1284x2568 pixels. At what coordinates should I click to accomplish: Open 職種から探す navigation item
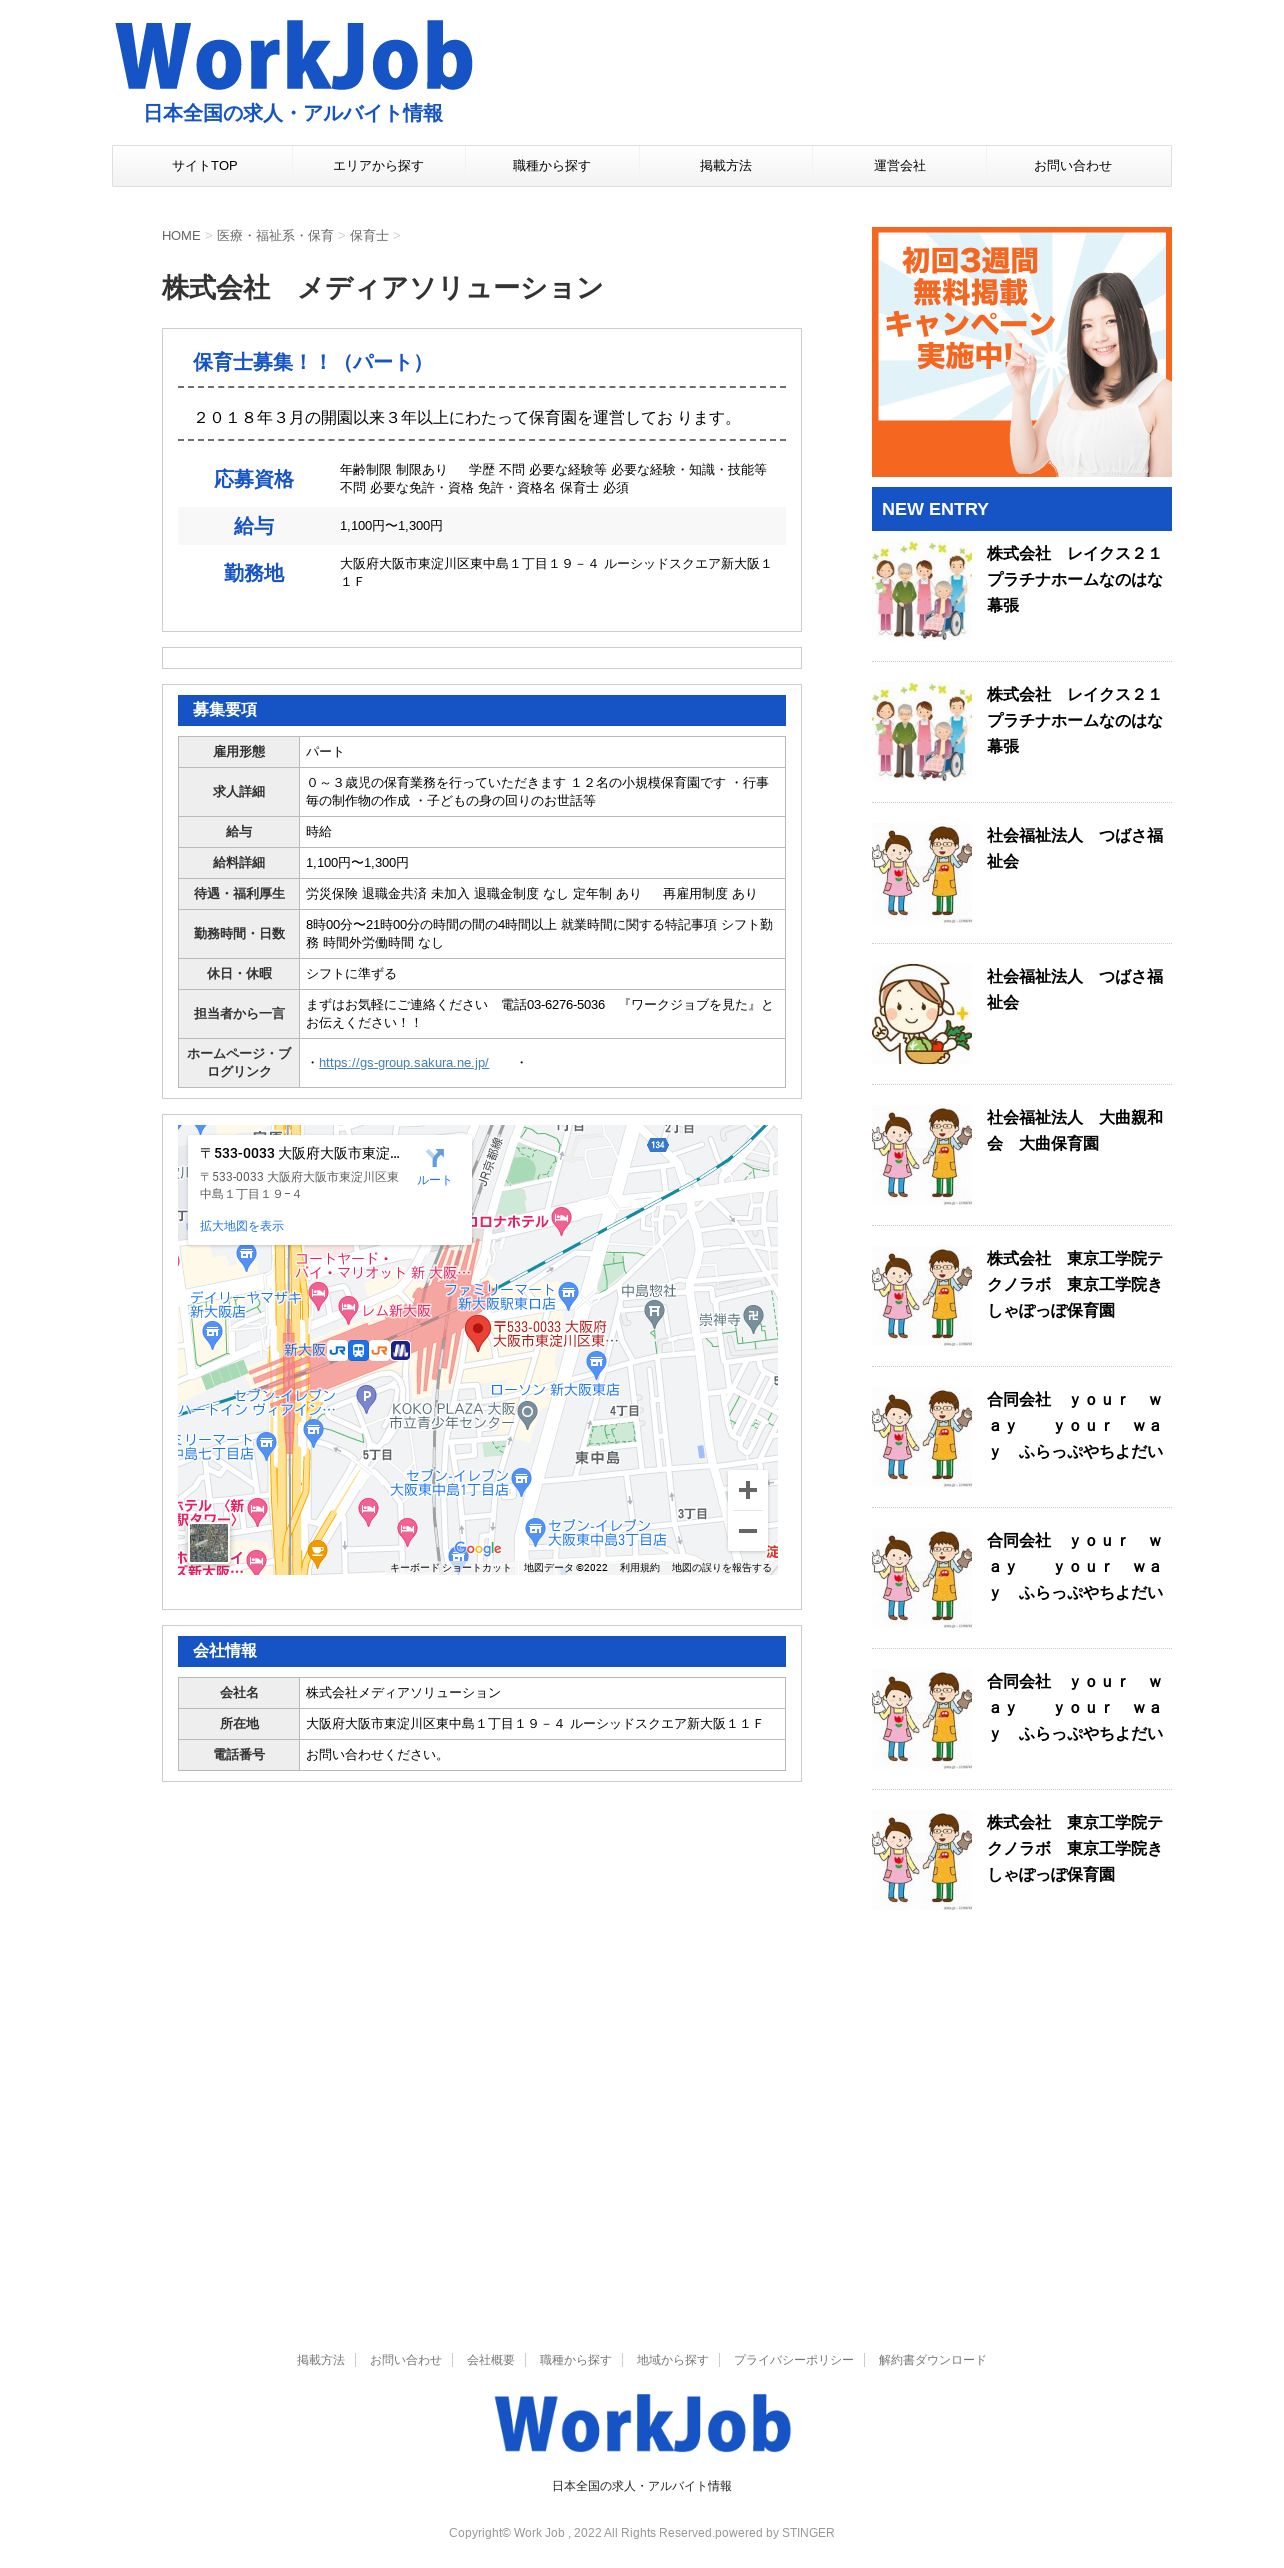coord(552,166)
